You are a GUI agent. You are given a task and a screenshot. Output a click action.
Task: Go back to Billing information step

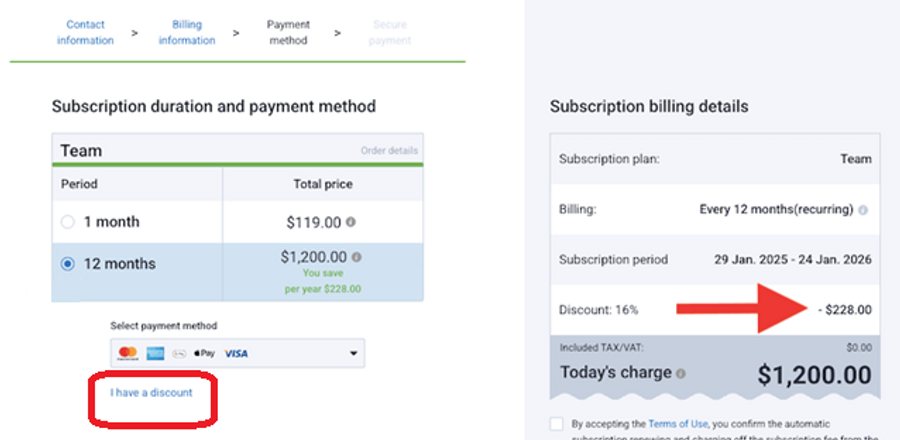(x=186, y=32)
